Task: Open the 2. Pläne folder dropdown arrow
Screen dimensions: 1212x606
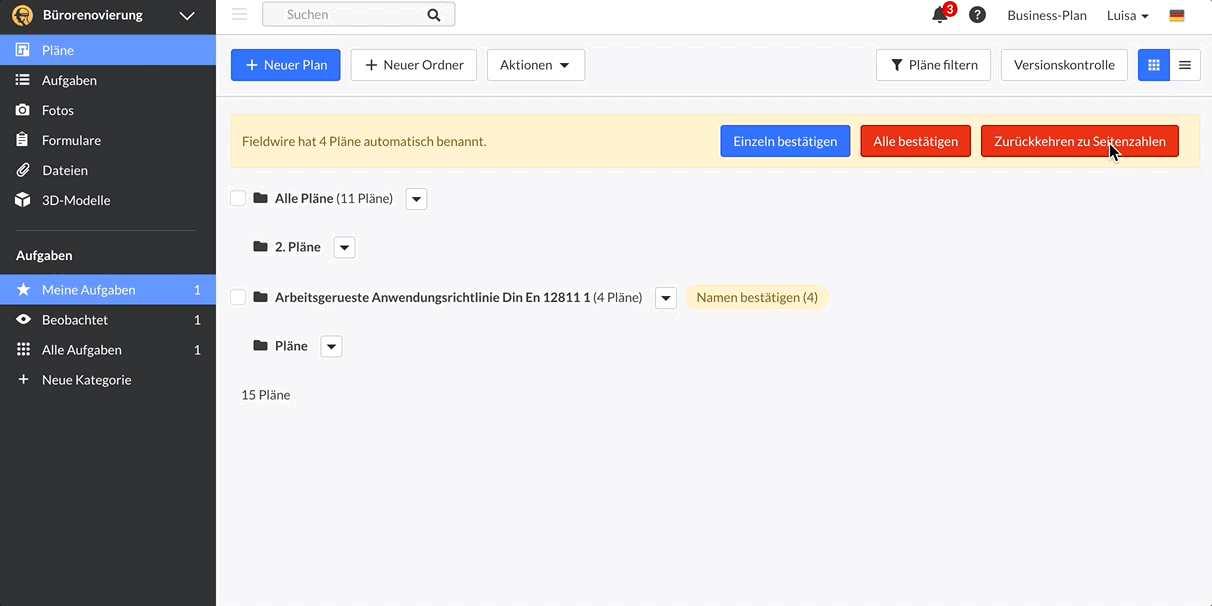Action: pyautogui.click(x=344, y=247)
